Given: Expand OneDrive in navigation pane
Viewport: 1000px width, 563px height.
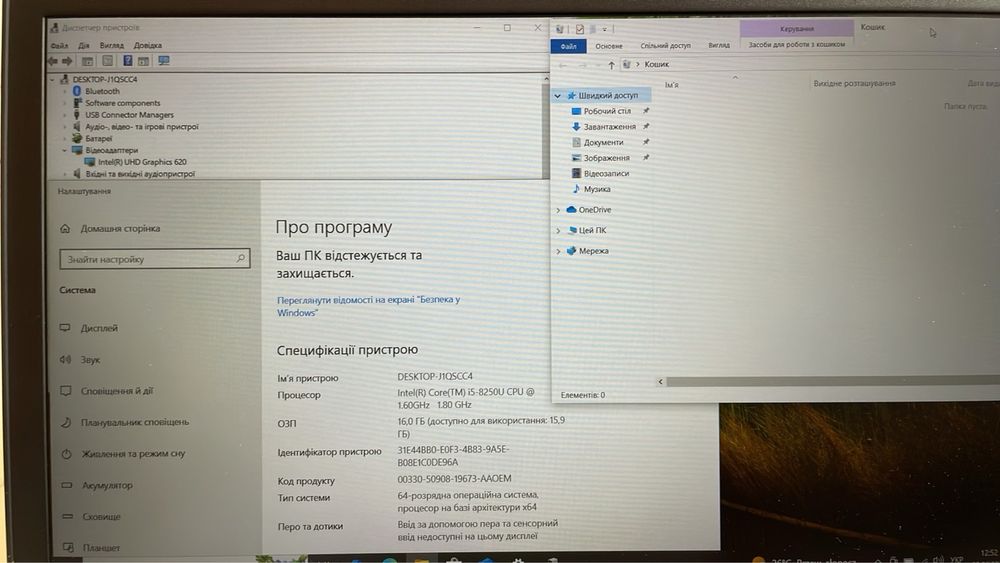Looking at the screenshot, I should coord(558,210).
